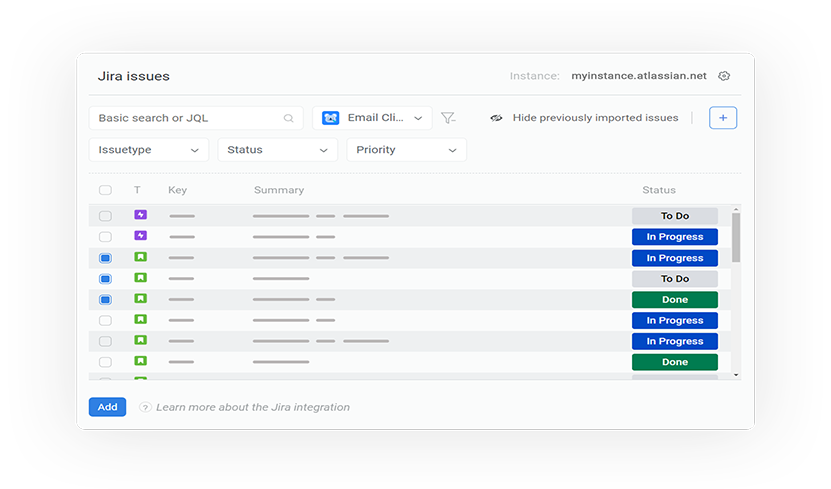831x489 pixels.
Task: Click myinstance.atlassian.net instance name
Action: 639,76
